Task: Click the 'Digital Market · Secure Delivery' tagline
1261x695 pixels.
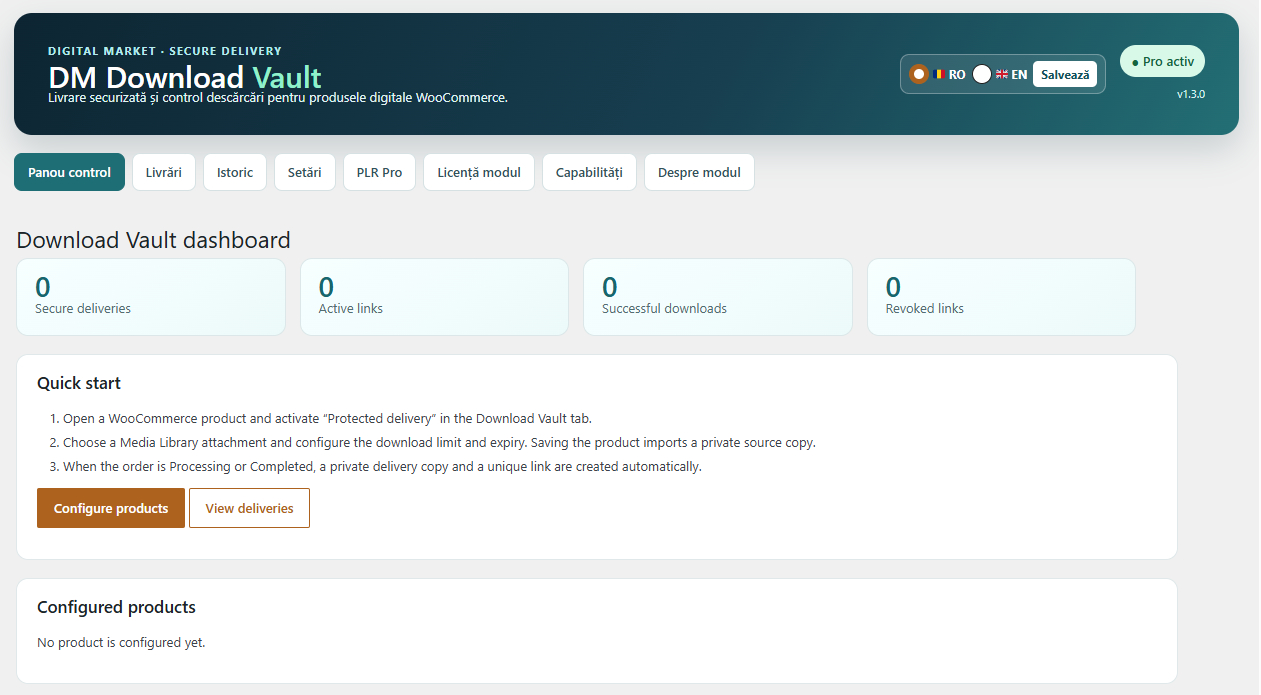Action: tap(165, 51)
